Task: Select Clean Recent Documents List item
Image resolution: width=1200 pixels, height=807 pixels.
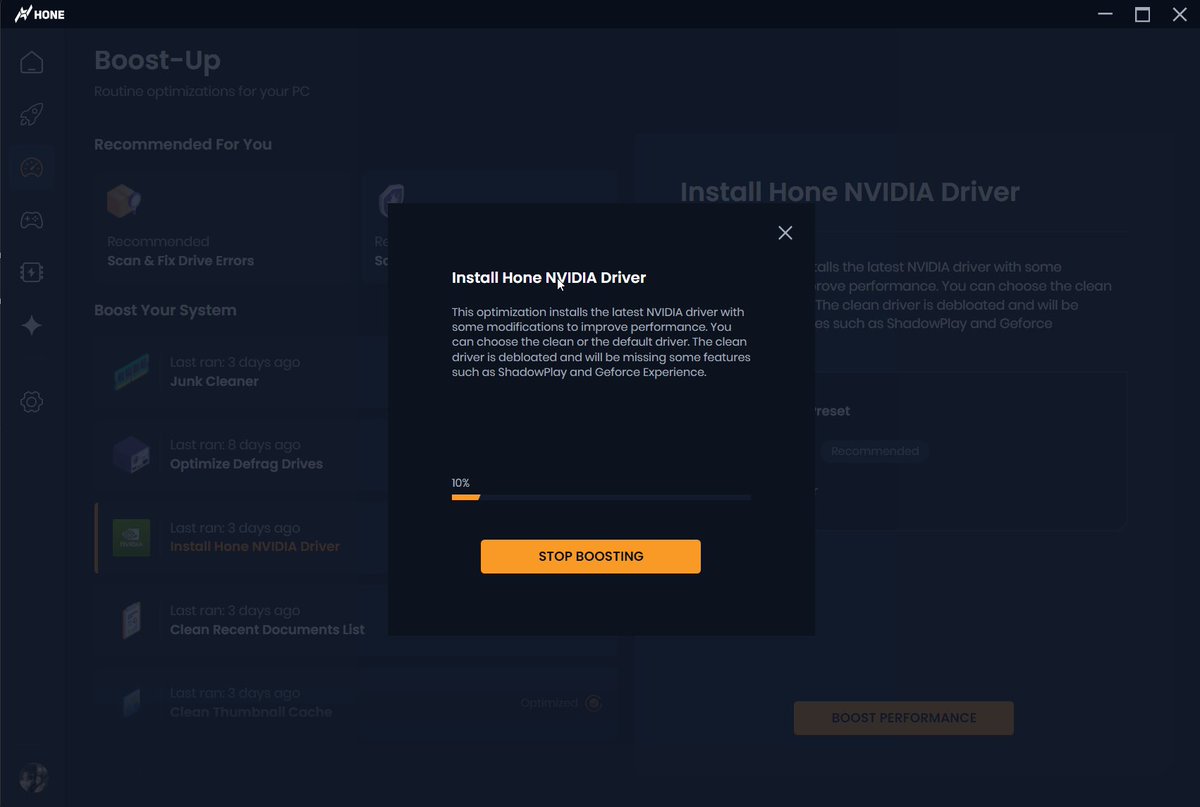Action: coord(356,620)
